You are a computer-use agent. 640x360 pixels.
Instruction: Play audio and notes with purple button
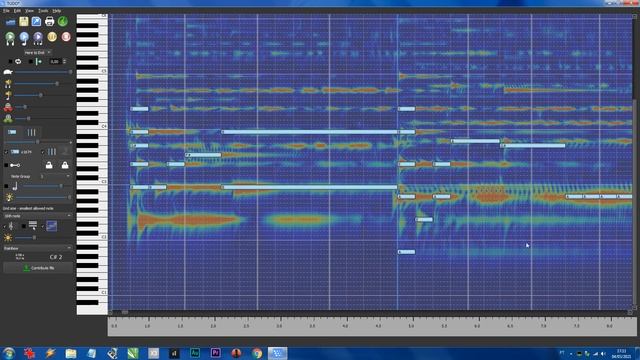(38, 38)
